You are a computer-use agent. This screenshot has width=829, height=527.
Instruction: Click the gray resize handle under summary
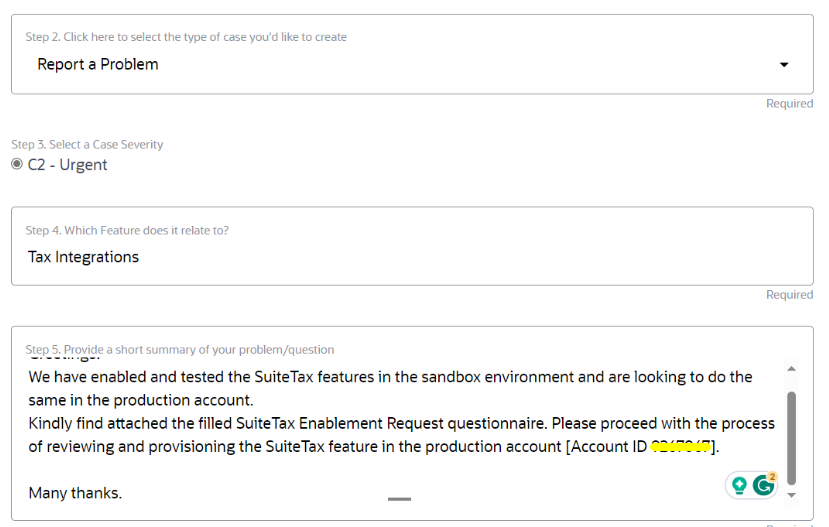399,498
